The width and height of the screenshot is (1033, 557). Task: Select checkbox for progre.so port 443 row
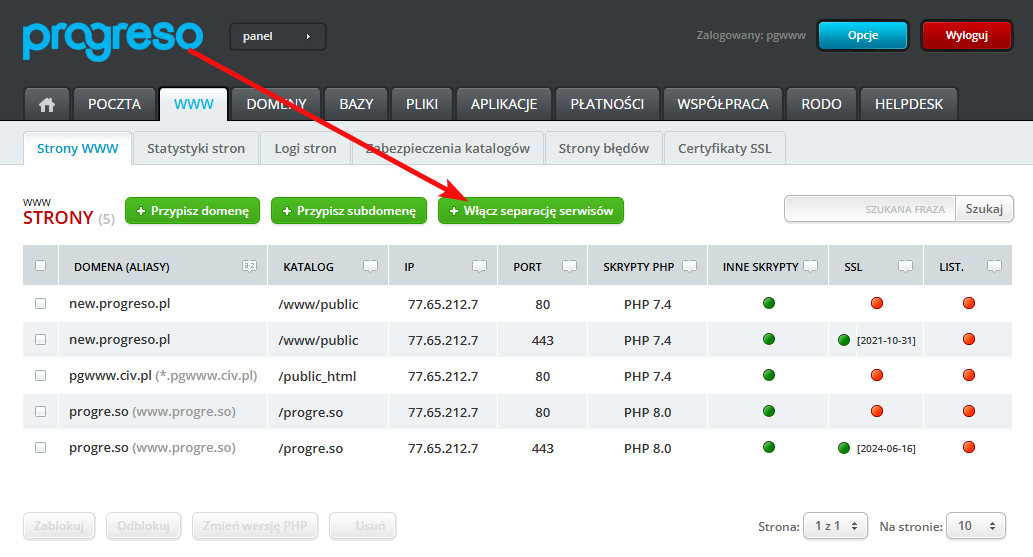point(41,448)
